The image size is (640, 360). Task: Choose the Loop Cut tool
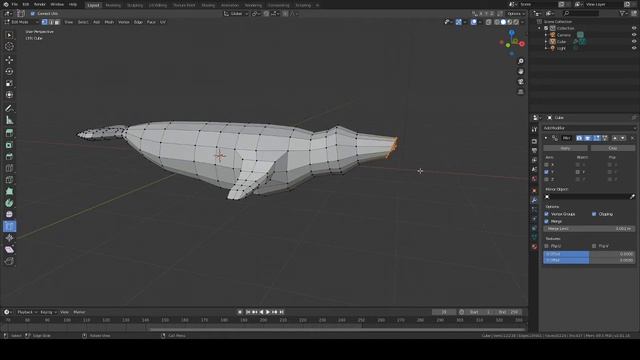(x=9, y=168)
